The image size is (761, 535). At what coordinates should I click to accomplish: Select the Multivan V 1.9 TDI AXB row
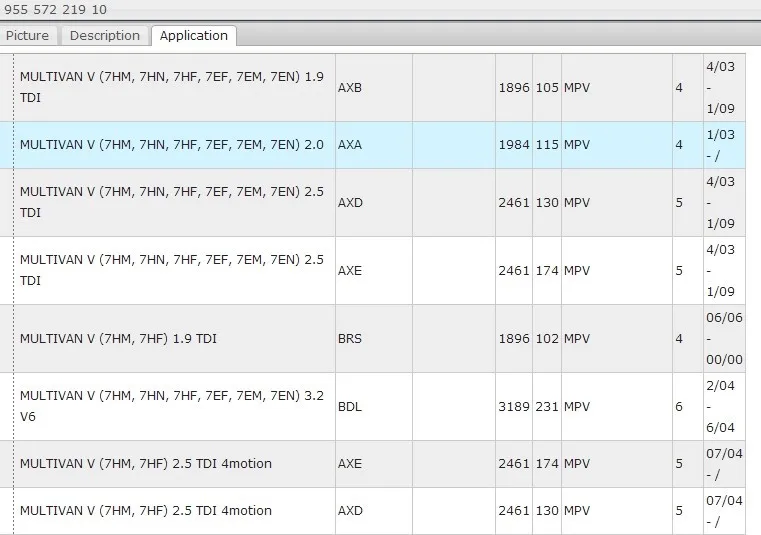coord(372,88)
